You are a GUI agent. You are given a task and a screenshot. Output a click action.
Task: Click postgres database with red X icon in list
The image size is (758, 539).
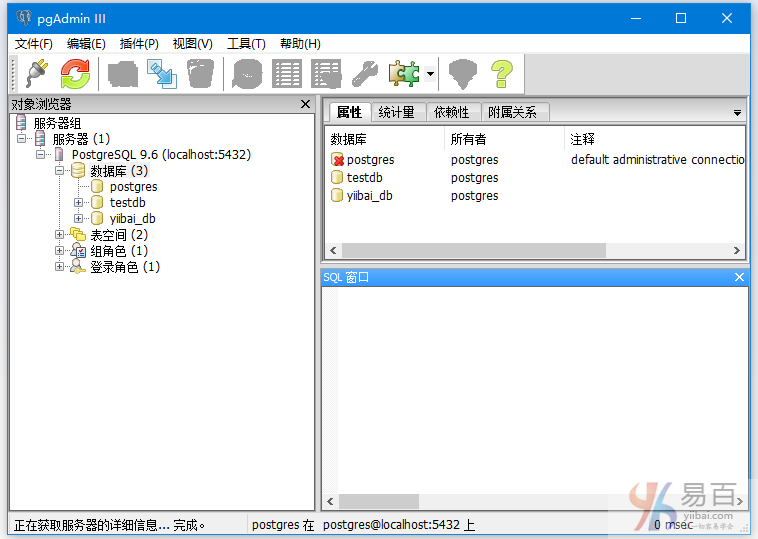(x=370, y=160)
